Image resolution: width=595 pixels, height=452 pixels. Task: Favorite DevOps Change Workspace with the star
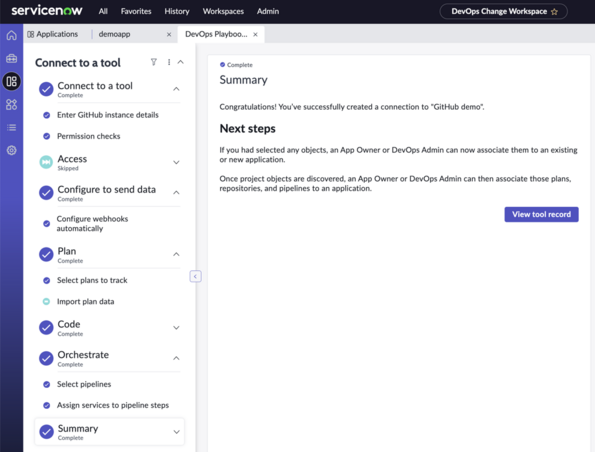click(554, 12)
